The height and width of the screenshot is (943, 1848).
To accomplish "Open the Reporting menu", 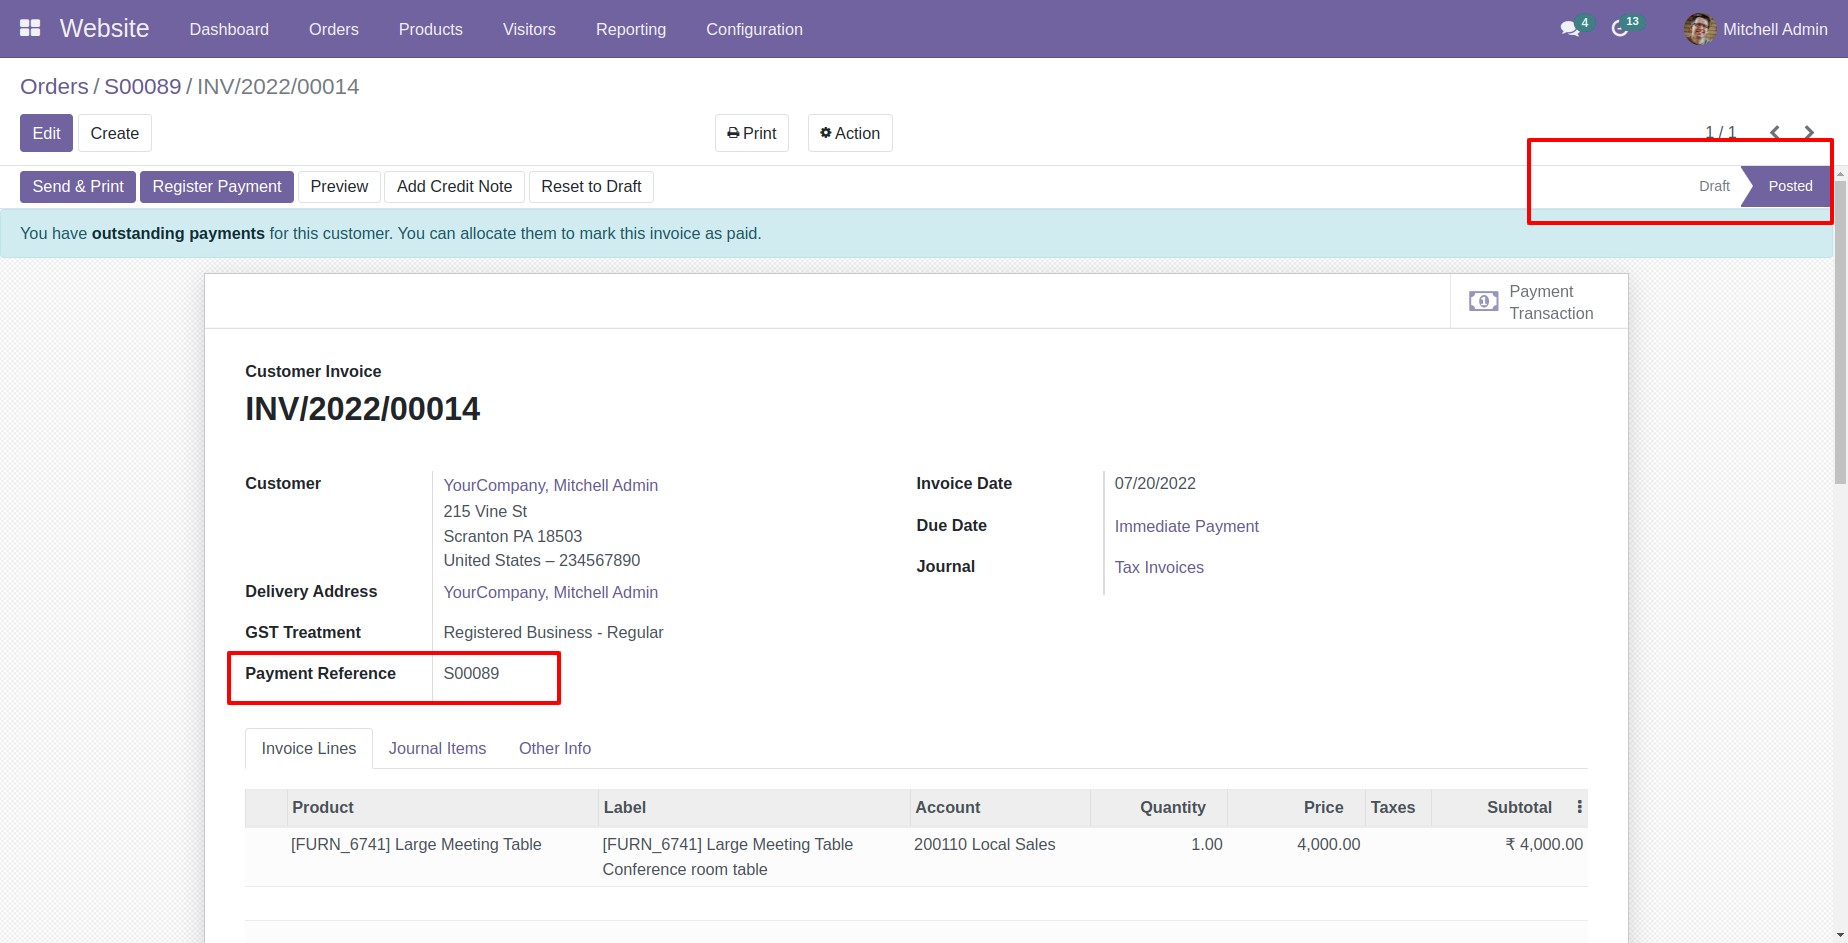I will pyautogui.click(x=631, y=29).
